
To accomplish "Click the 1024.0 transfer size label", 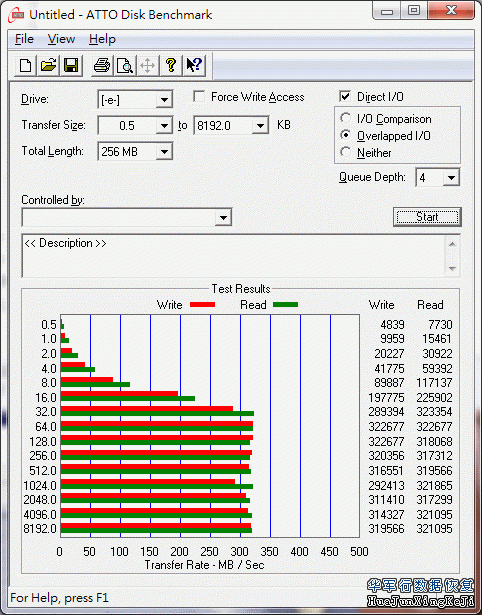I will (40, 486).
